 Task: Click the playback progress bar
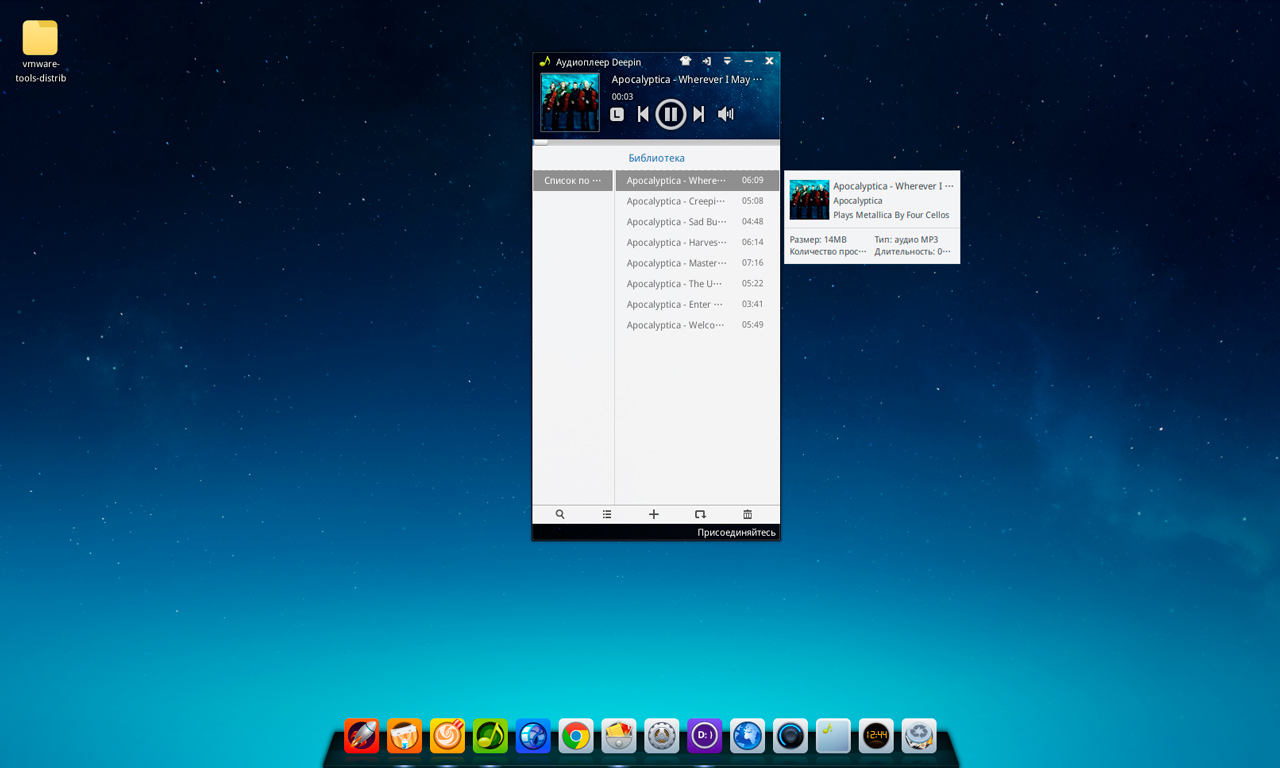pyautogui.click(x=656, y=141)
